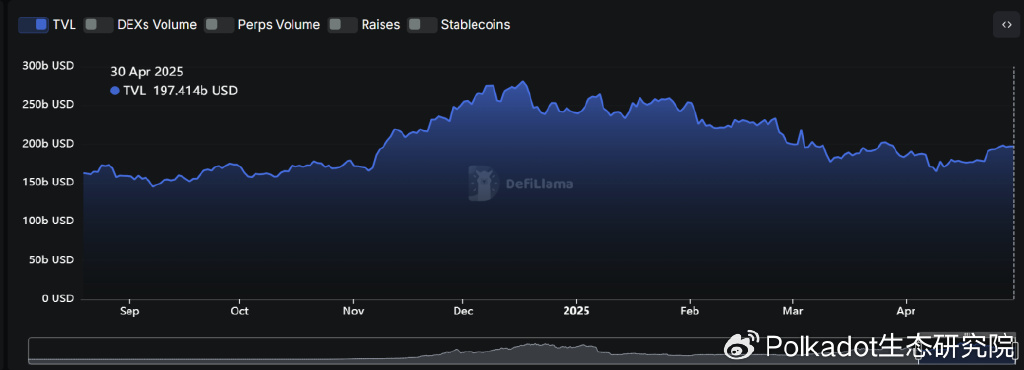
Task: Enable the Stablecoins toggle
Action: pyautogui.click(x=422, y=25)
